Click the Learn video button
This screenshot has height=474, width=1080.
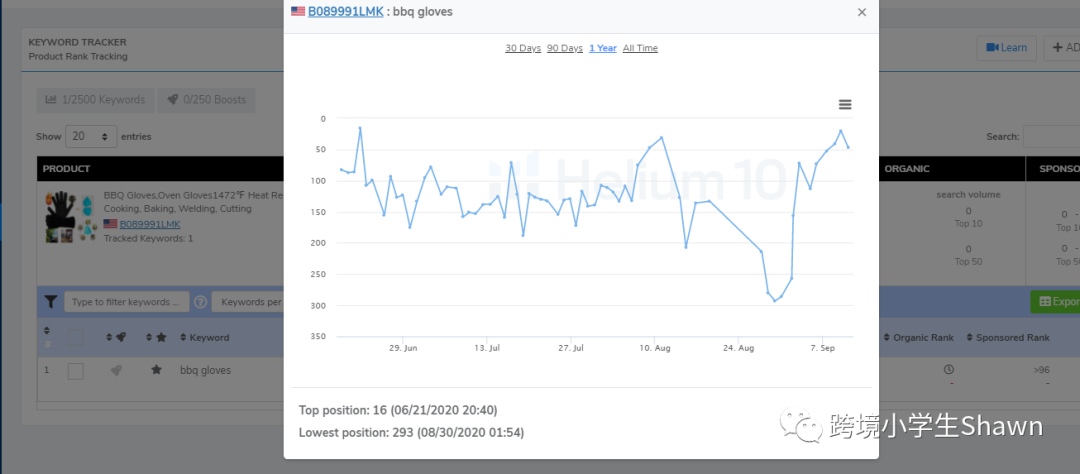[x=1006, y=48]
